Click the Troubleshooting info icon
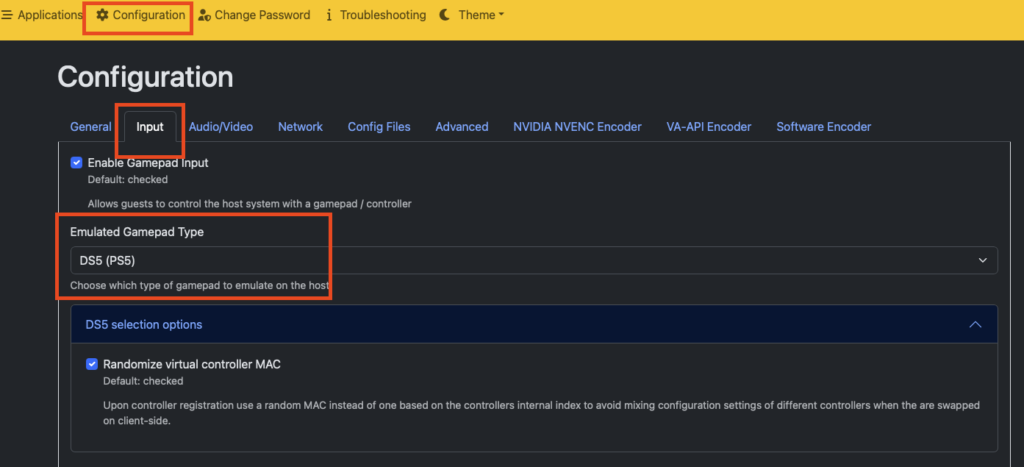1024x467 pixels. [x=329, y=15]
